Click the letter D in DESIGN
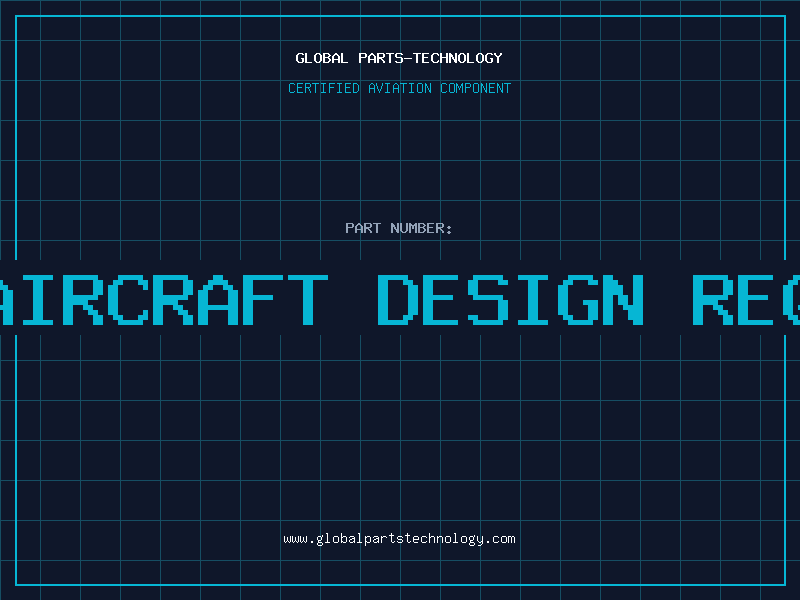The image size is (800, 600). pyautogui.click(x=397, y=299)
